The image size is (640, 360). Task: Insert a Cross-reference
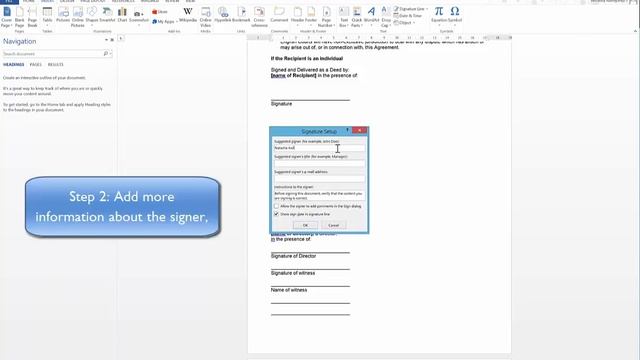pyautogui.click(x=259, y=17)
